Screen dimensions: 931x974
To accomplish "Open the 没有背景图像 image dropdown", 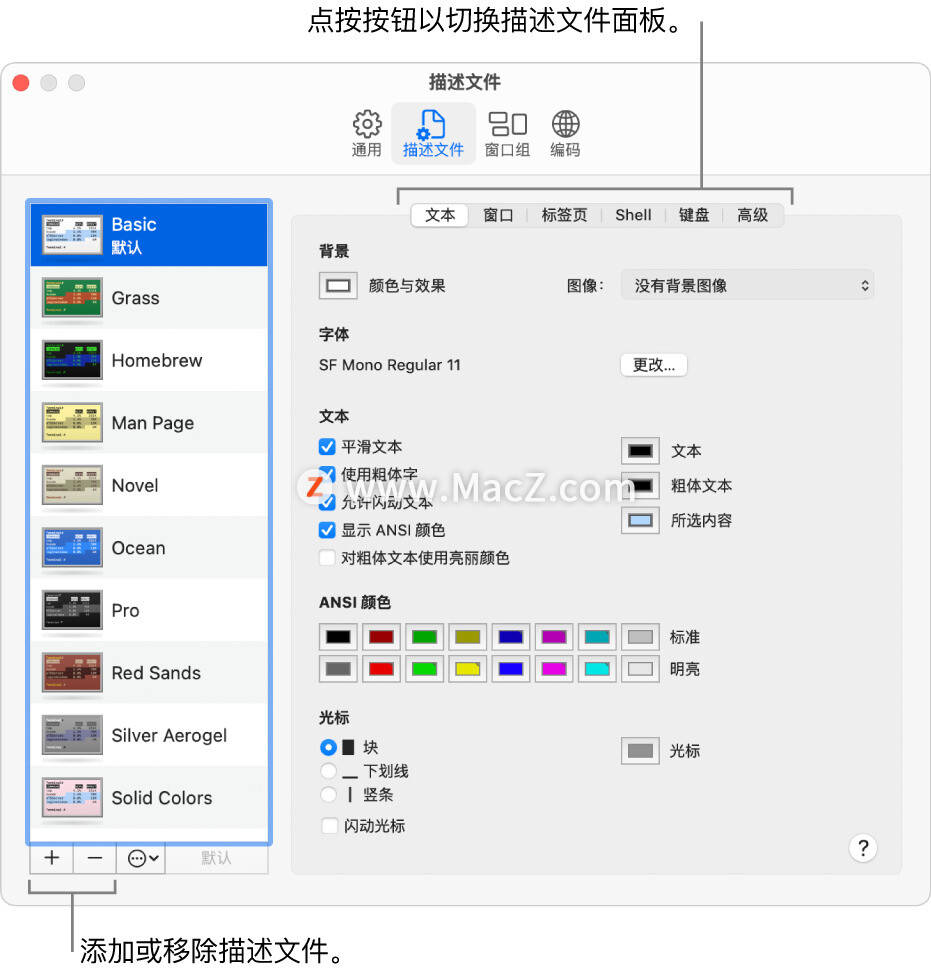I will click(747, 286).
